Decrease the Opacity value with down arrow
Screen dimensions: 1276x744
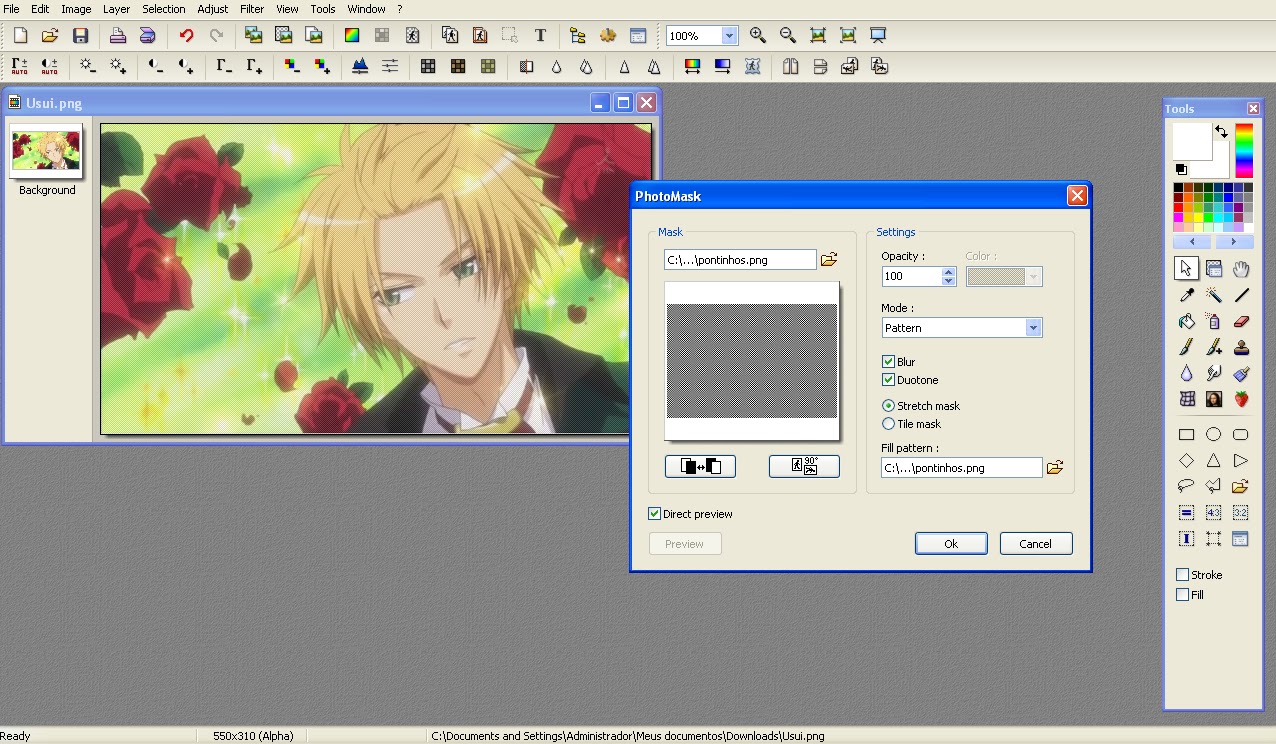tap(949, 281)
